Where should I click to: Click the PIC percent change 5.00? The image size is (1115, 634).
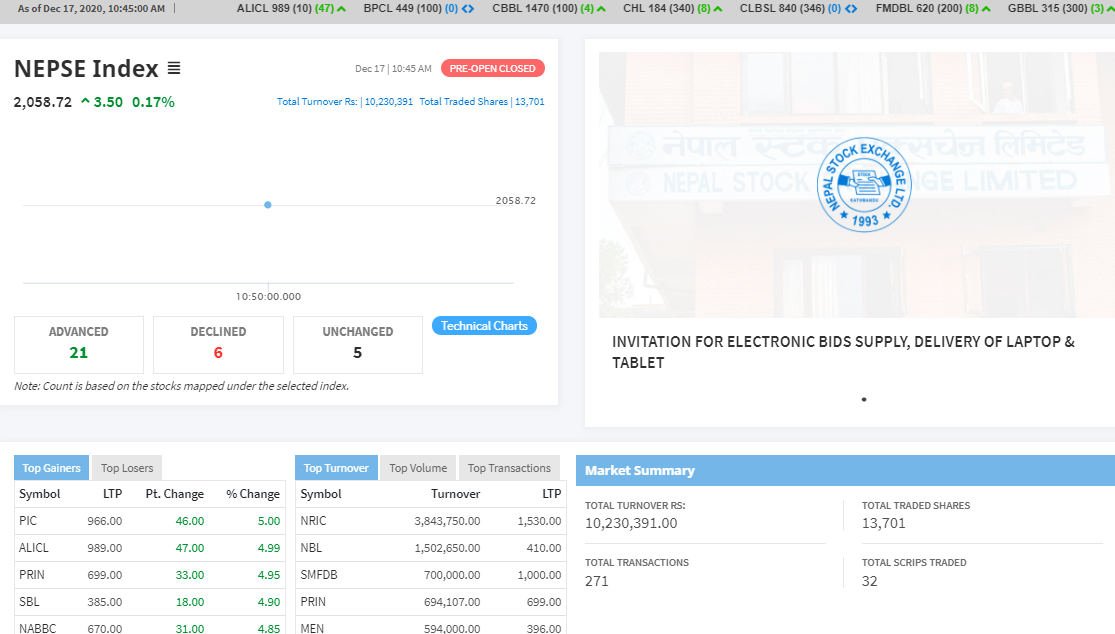tap(269, 521)
